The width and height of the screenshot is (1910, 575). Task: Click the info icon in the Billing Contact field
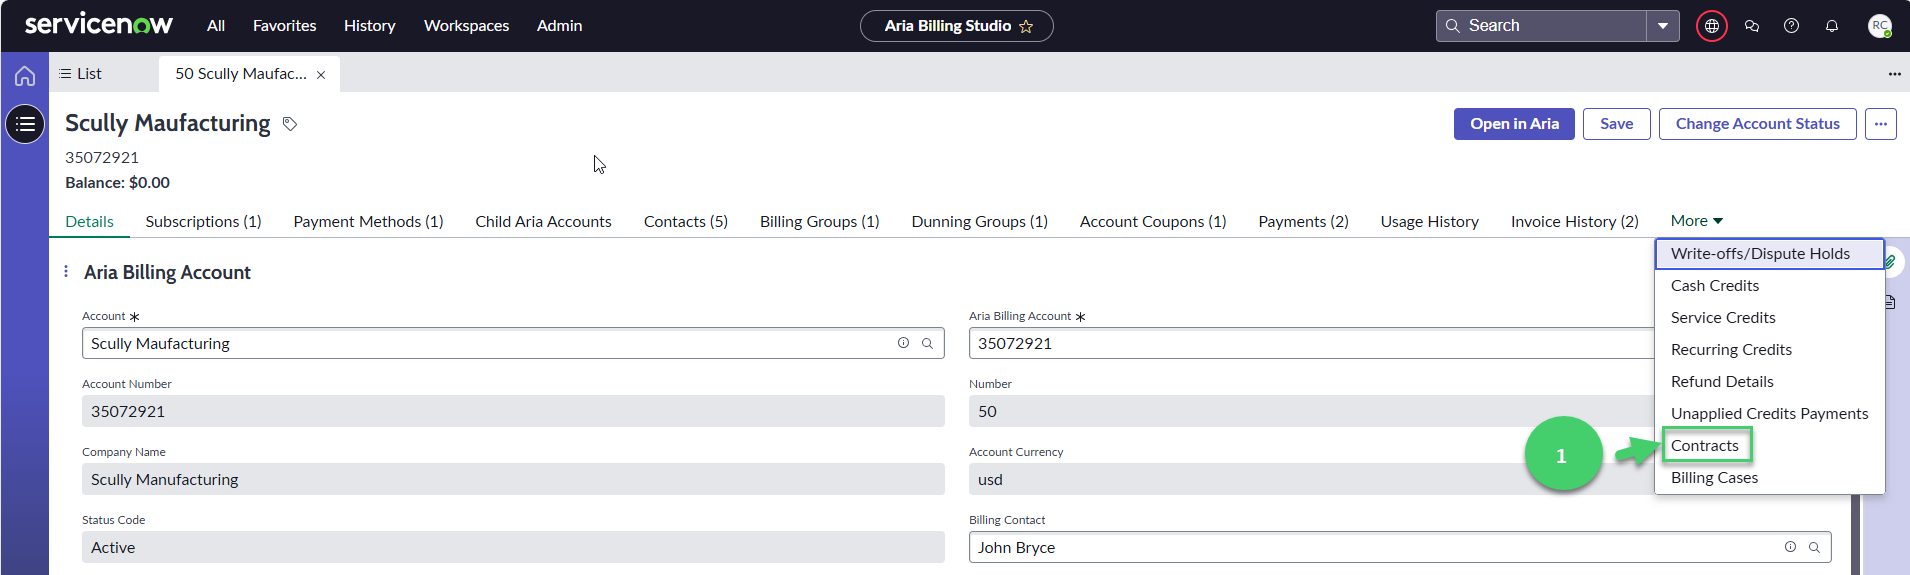(x=1790, y=547)
